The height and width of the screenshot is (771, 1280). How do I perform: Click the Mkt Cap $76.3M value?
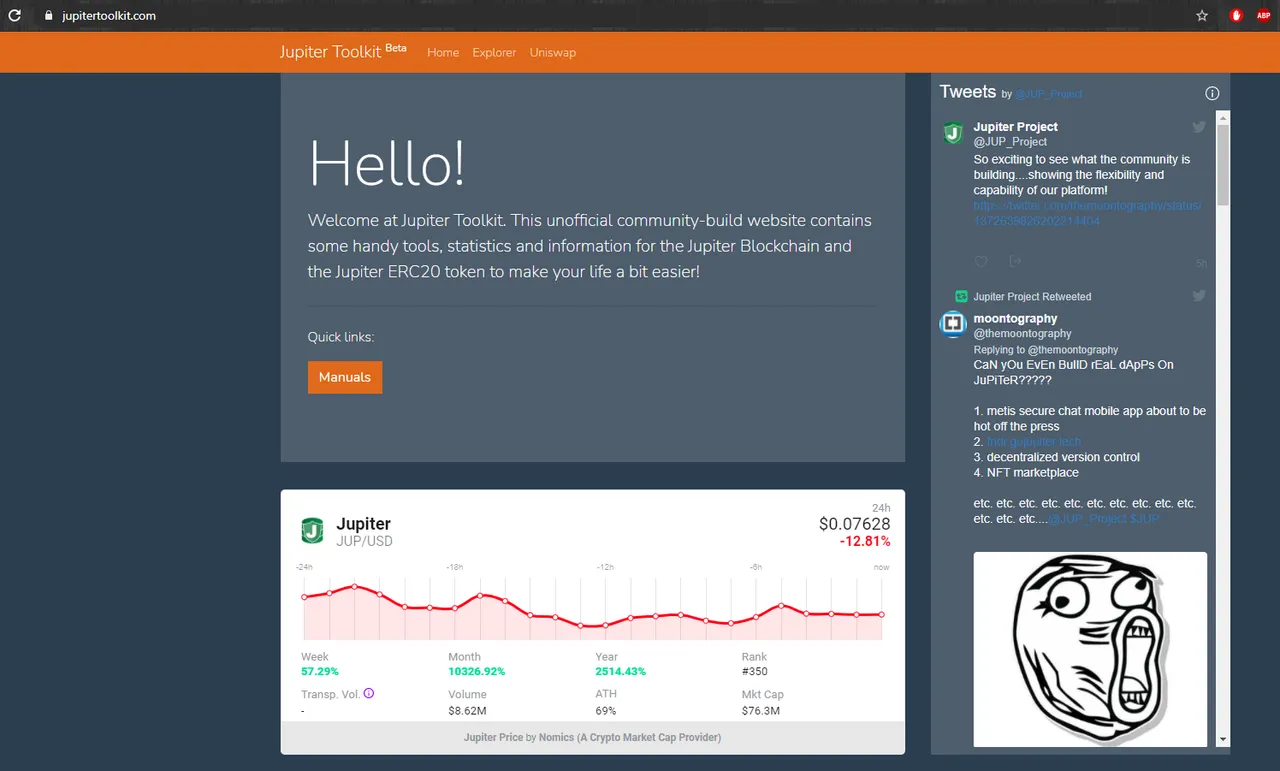(761, 711)
